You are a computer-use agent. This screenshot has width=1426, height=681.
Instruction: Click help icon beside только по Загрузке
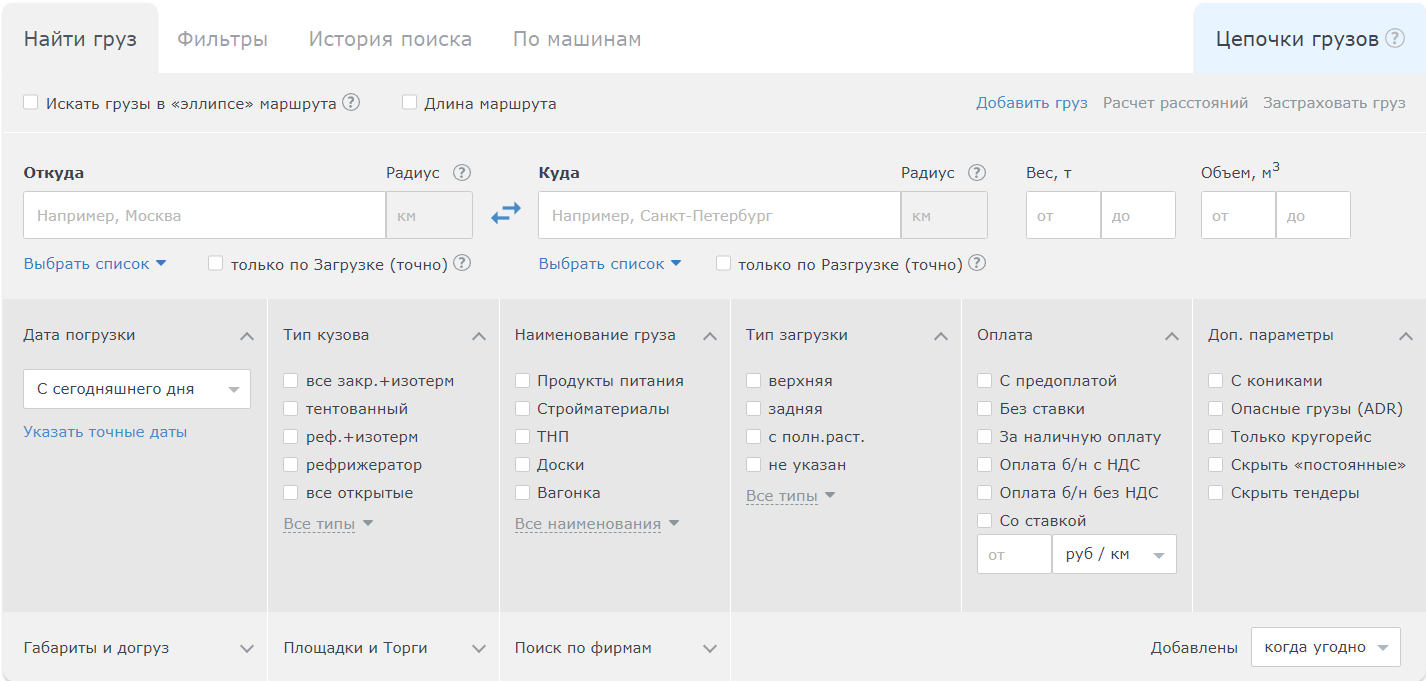462,264
